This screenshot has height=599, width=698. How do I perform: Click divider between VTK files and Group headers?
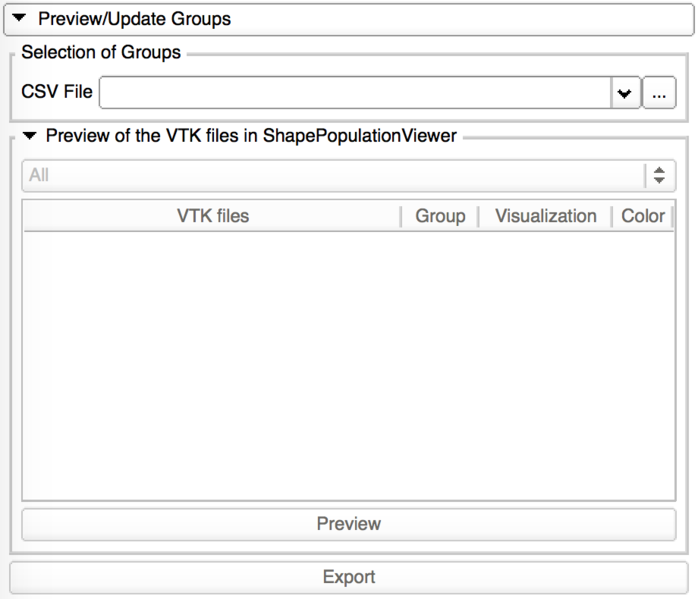401,216
